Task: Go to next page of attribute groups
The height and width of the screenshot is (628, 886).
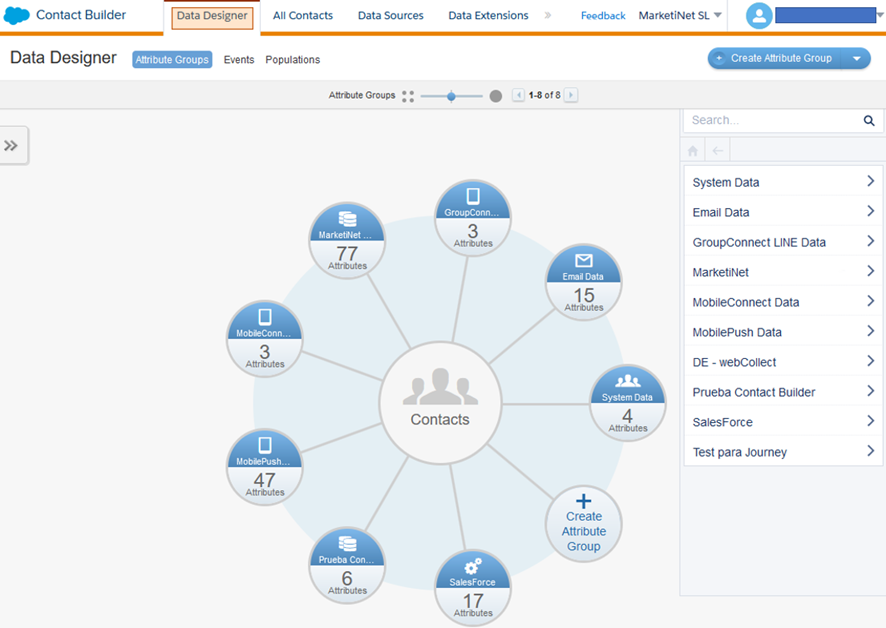Action: coord(571,95)
